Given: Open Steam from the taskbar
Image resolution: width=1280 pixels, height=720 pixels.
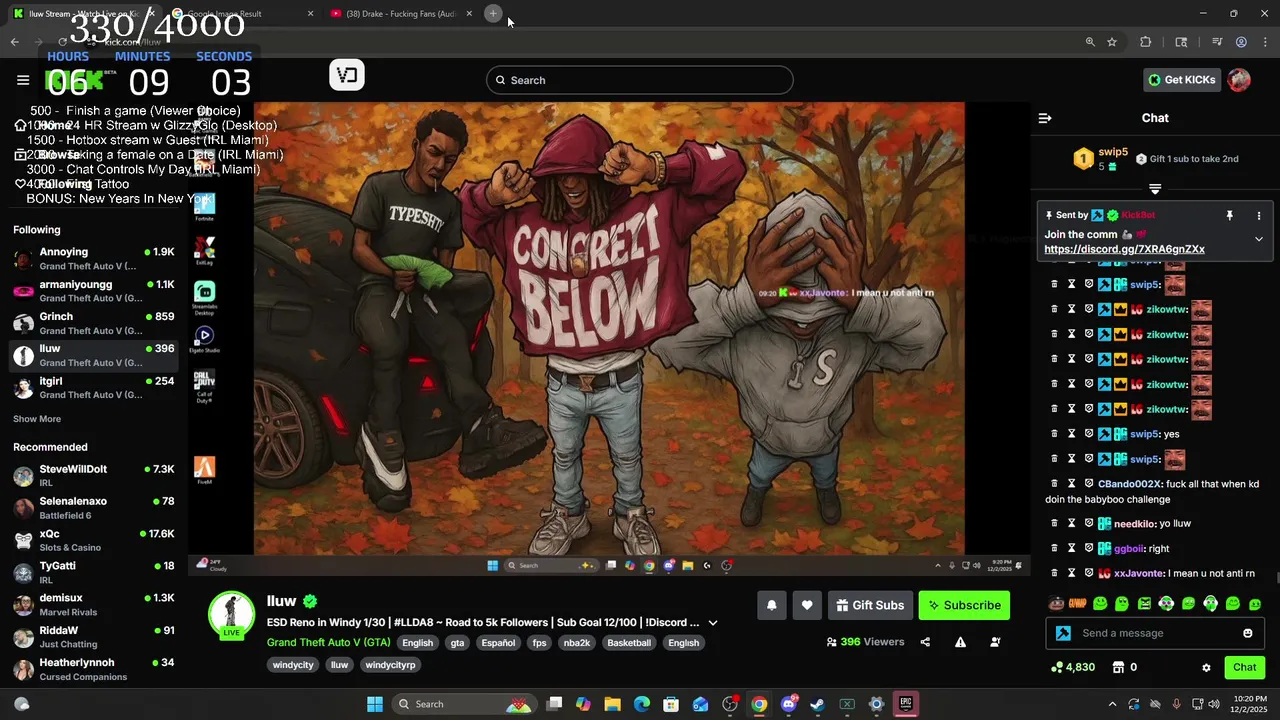Looking at the screenshot, I should (817, 704).
